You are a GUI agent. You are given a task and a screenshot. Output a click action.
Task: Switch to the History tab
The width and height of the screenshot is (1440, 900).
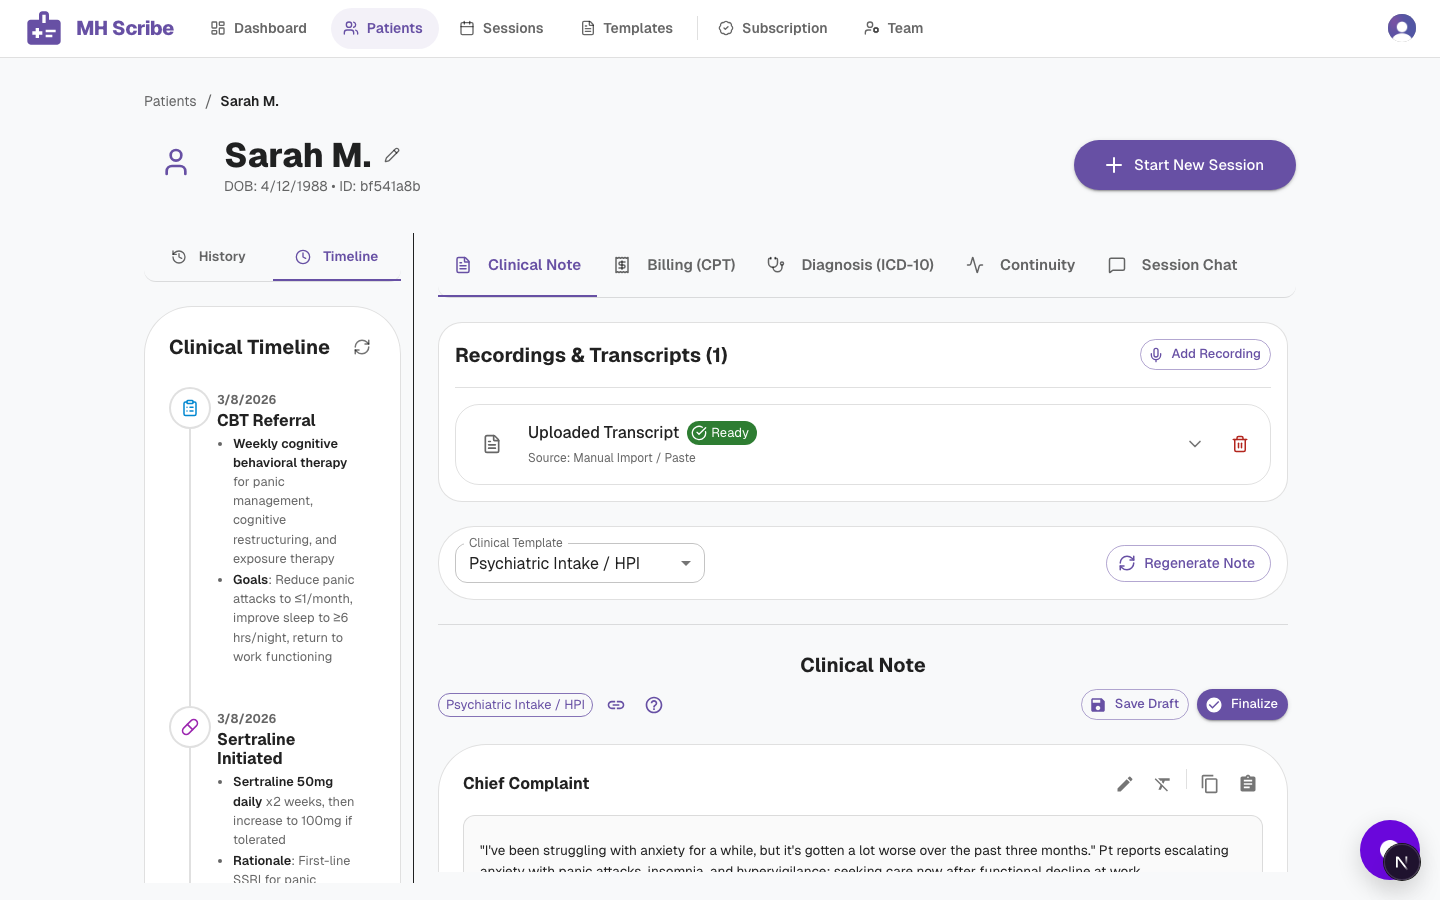point(209,257)
